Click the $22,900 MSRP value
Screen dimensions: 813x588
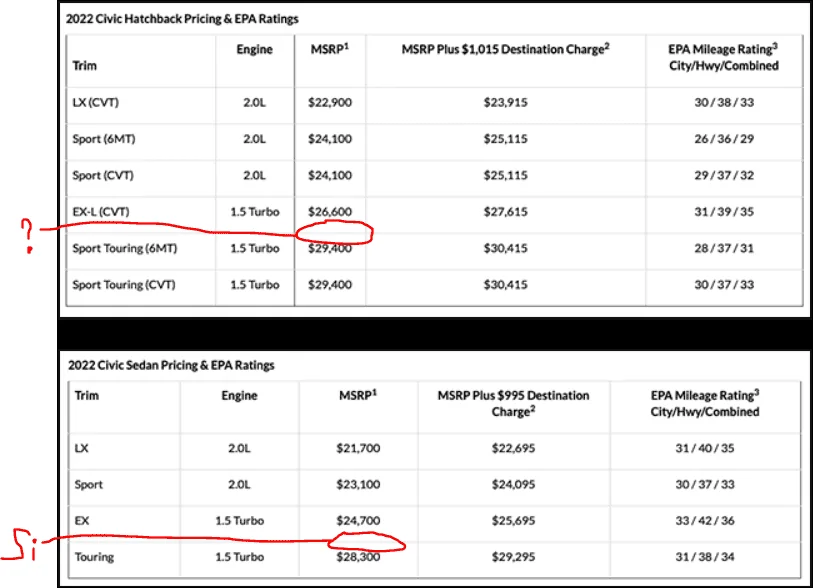[331, 102]
